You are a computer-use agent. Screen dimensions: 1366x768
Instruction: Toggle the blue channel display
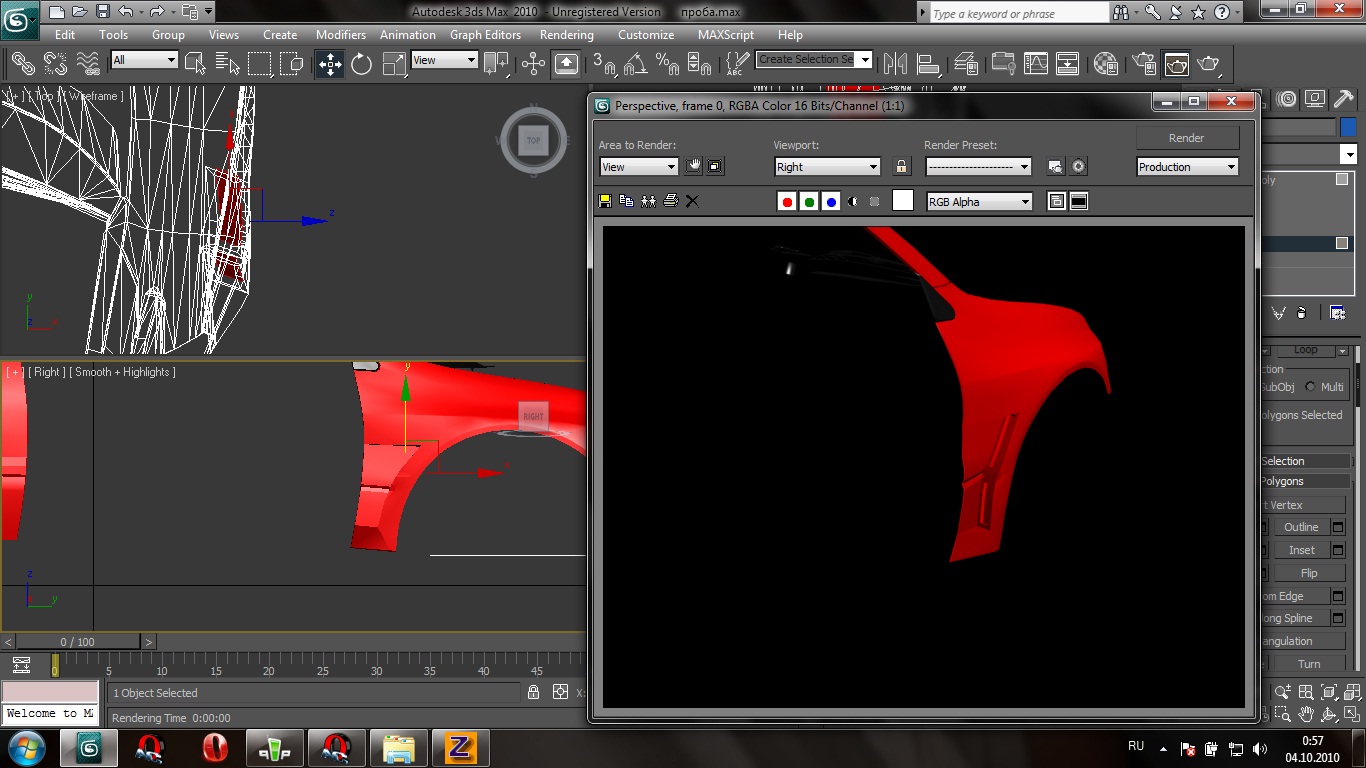(831, 202)
